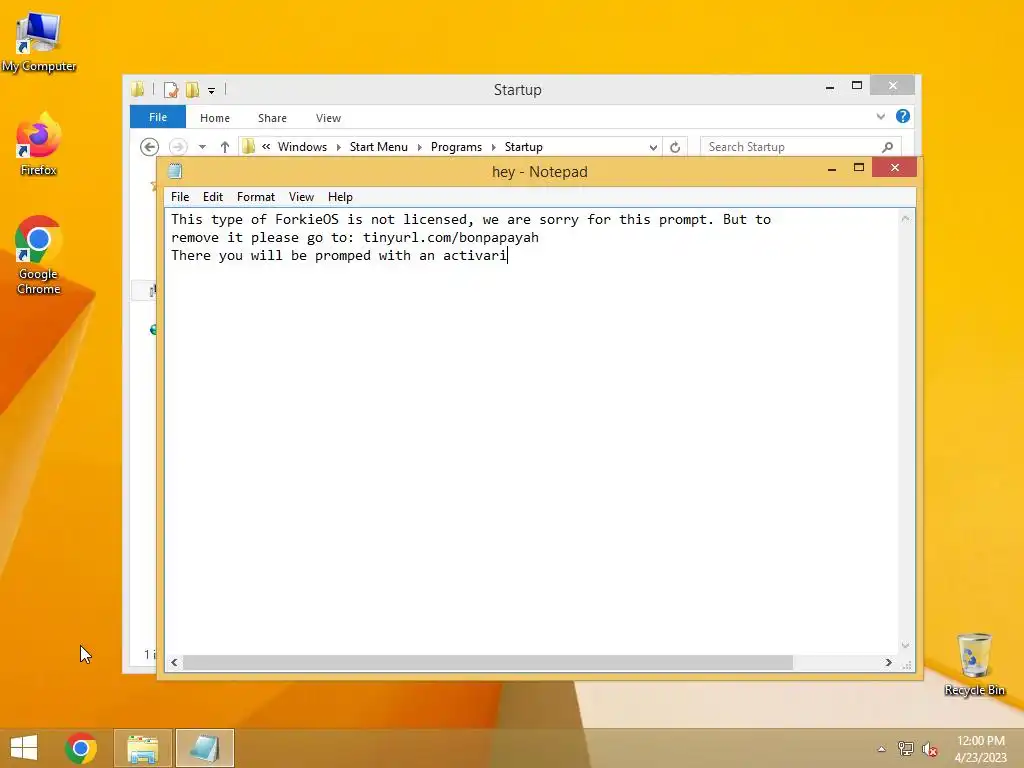Open Firefox desktop shortcut
This screenshot has height=768, width=1024.
[x=39, y=145]
